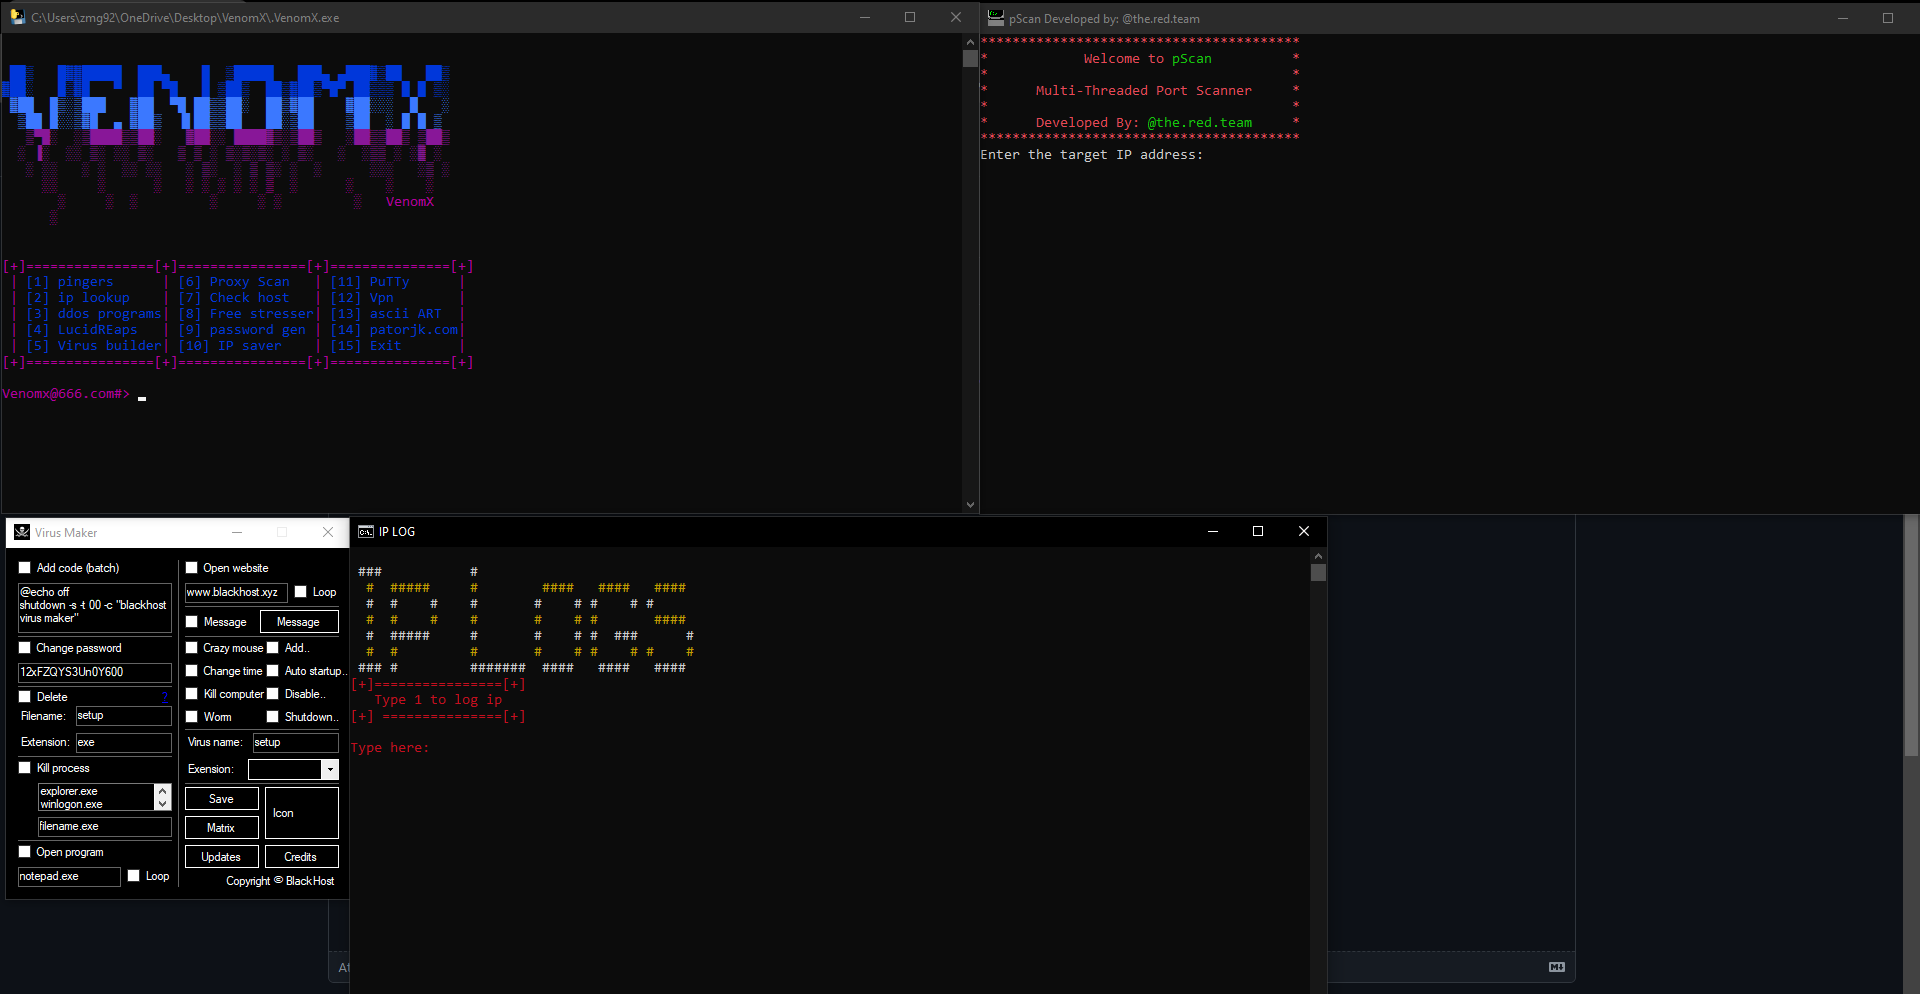1920x994 pixels.
Task: Click the Save button in Virus Maker
Action: pos(221,798)
